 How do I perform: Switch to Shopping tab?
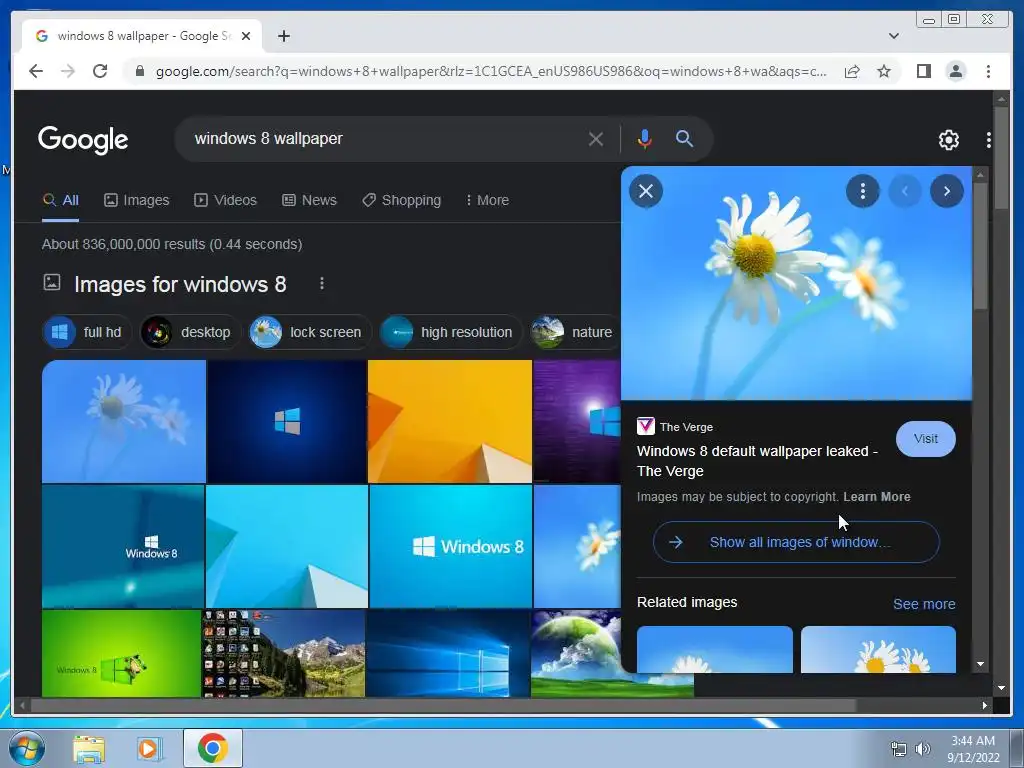pos(402,200)
